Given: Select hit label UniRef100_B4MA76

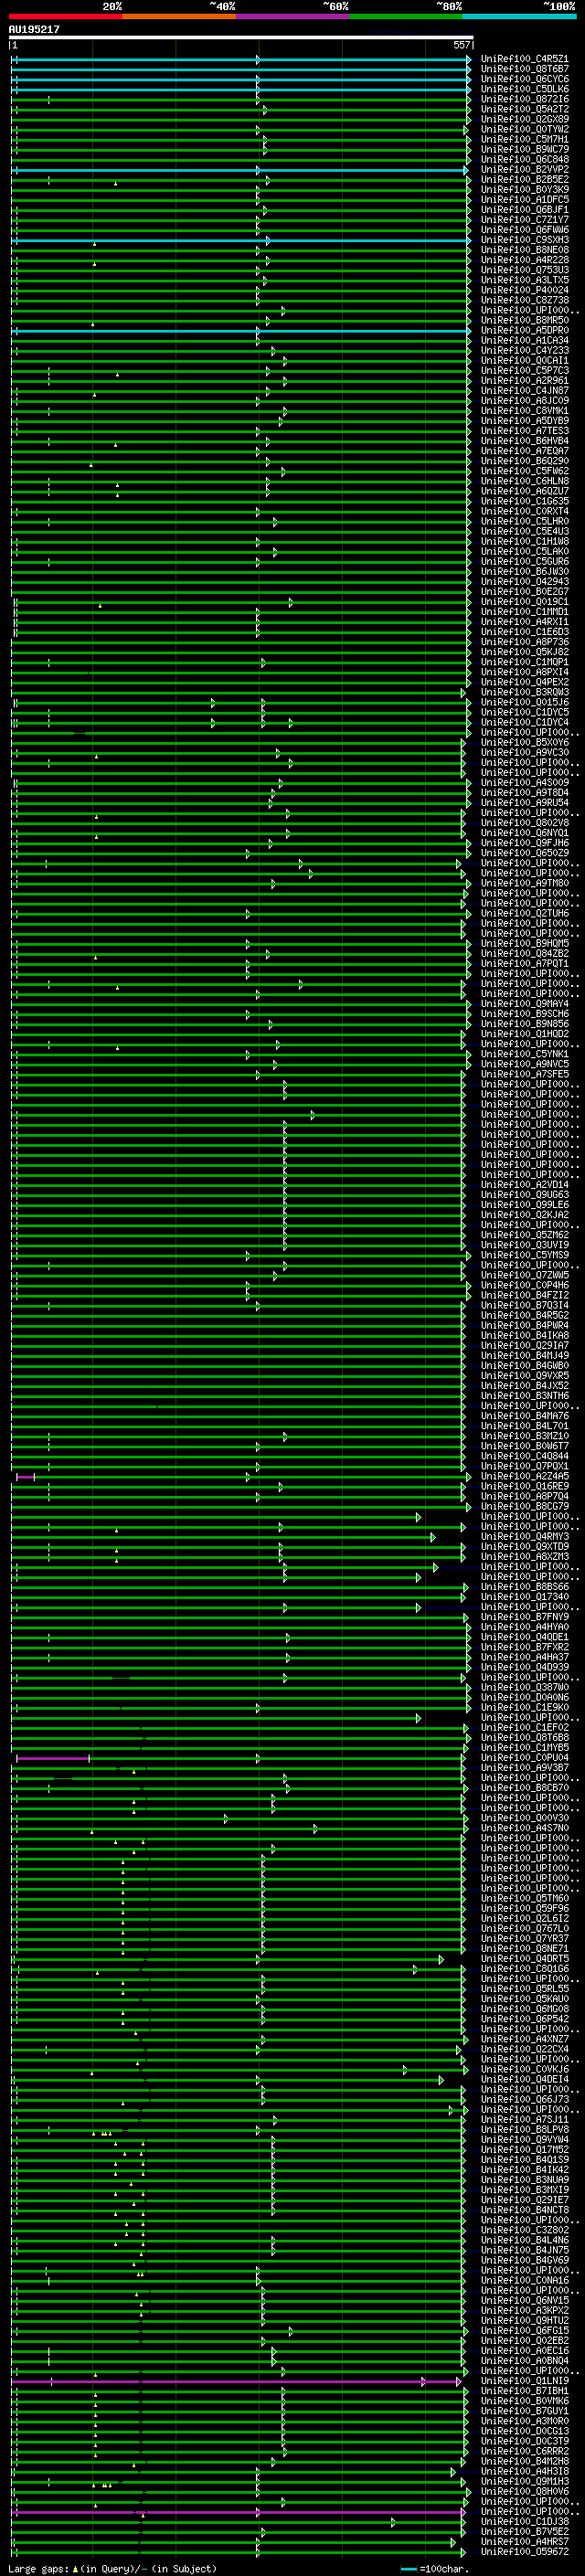Looking at the screenshot, I should click(524, 1416).
